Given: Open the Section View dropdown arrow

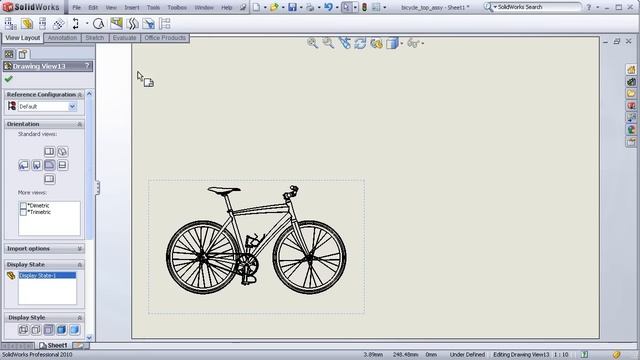Looking at the screenshot, I should pyautogui.click(x=87, y=24).
